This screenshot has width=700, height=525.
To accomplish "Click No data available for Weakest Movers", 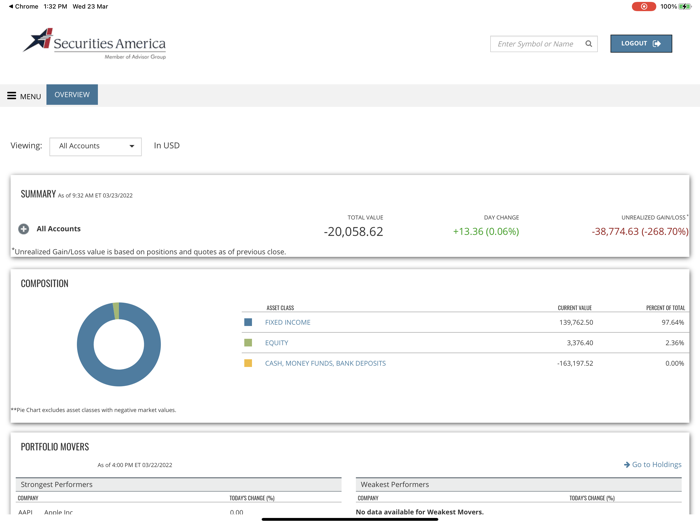I will pos(420,512).
